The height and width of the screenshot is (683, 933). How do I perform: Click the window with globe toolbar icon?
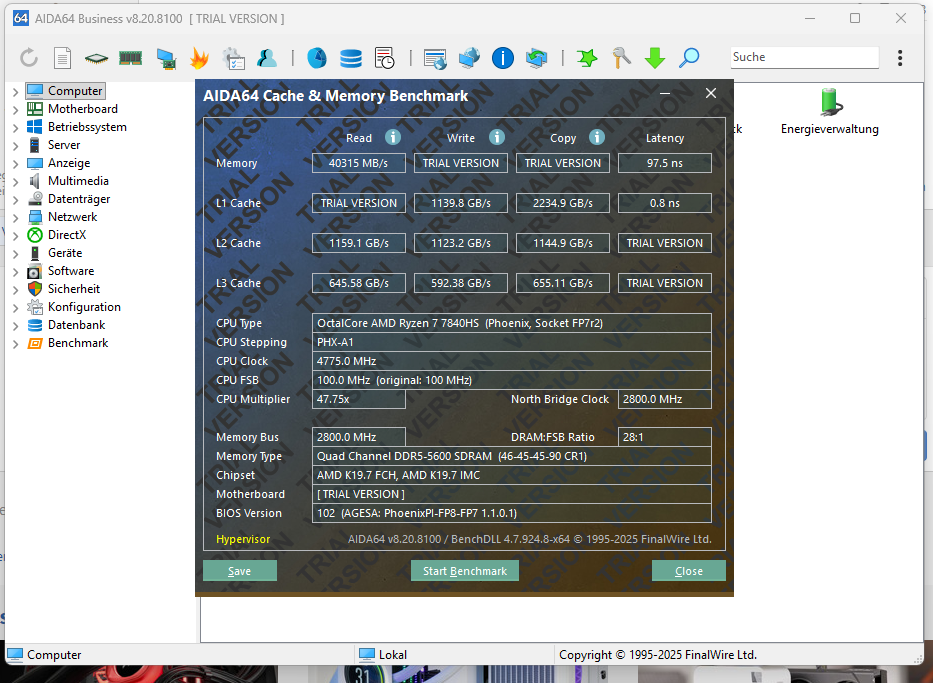(435, 59)
